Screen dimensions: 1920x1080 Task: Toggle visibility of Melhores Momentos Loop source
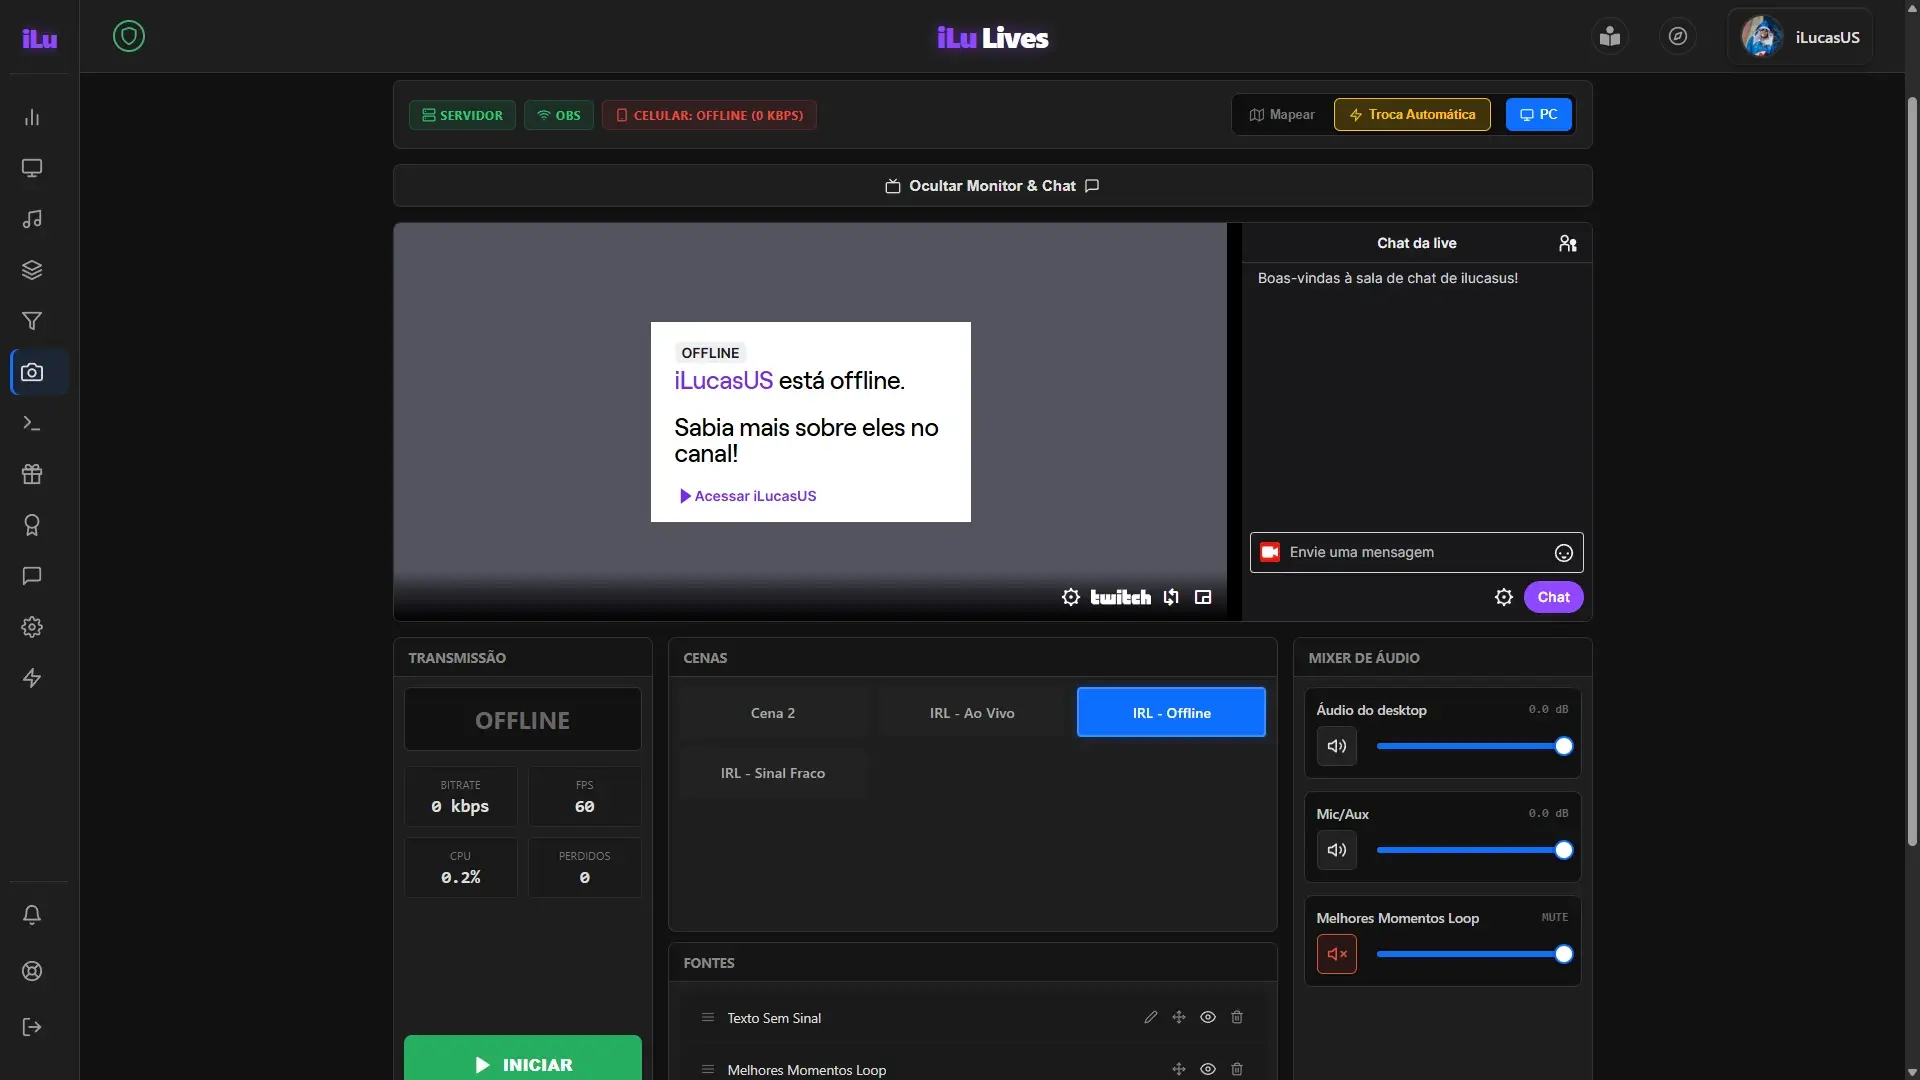click(x=1208, y=1069)
